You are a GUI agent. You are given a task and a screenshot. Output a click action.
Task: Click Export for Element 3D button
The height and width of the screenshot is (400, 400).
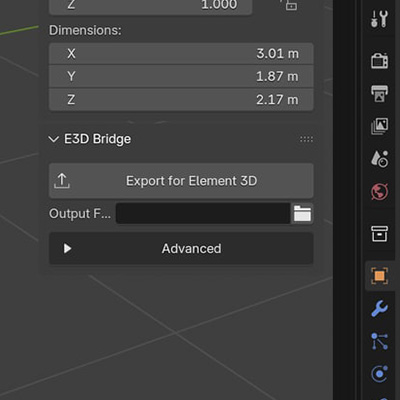pos(181,181)
